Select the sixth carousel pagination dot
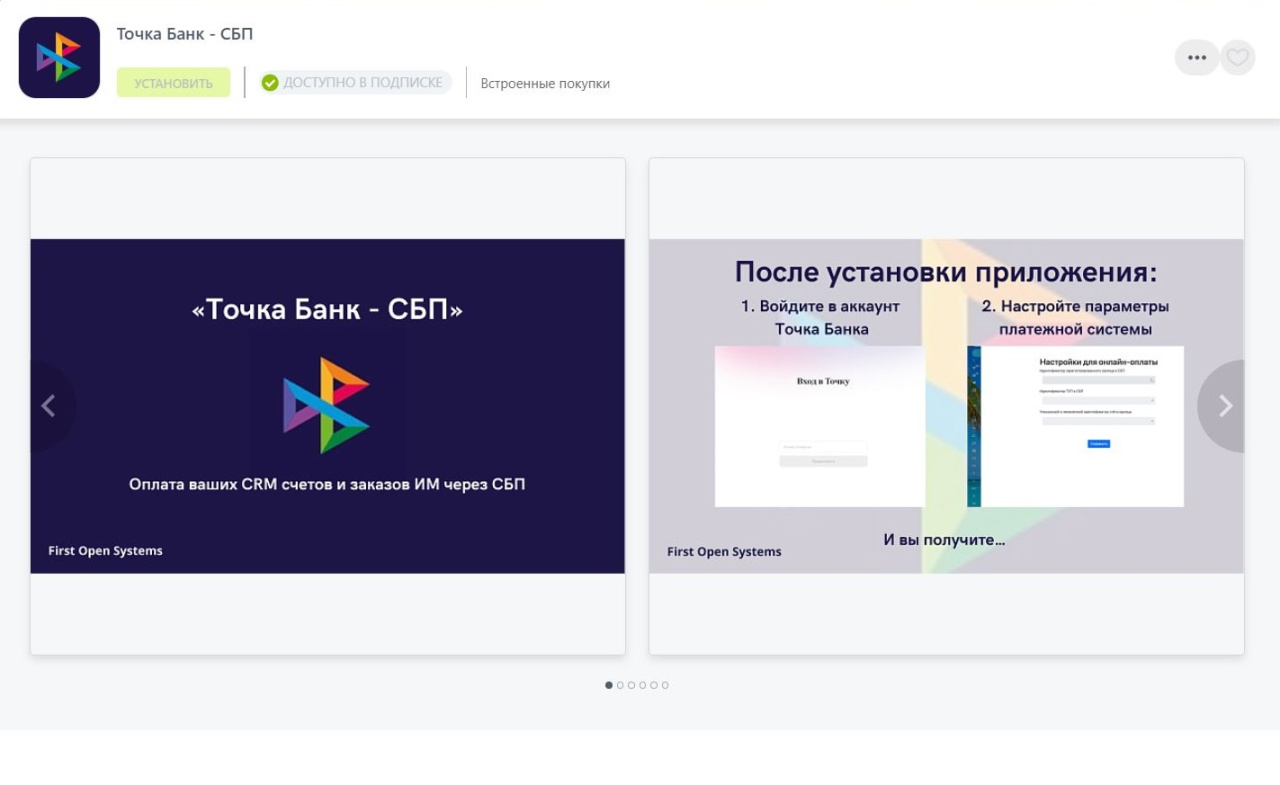This screenshot has width=1280, height=785. [x=665, y=685]
